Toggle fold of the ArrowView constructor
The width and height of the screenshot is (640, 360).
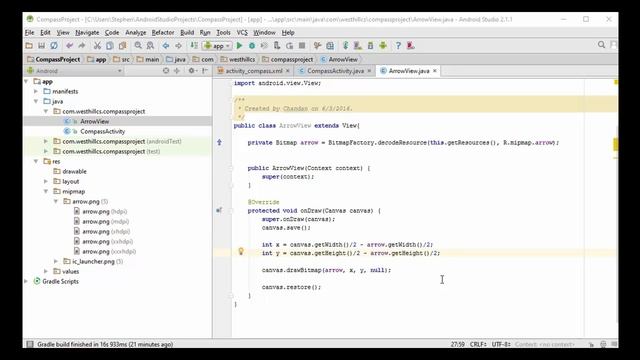pos(230,168)
